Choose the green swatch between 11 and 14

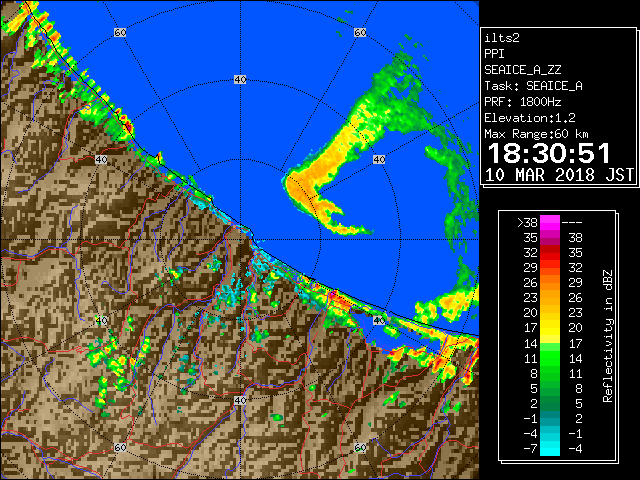(550, 358)
